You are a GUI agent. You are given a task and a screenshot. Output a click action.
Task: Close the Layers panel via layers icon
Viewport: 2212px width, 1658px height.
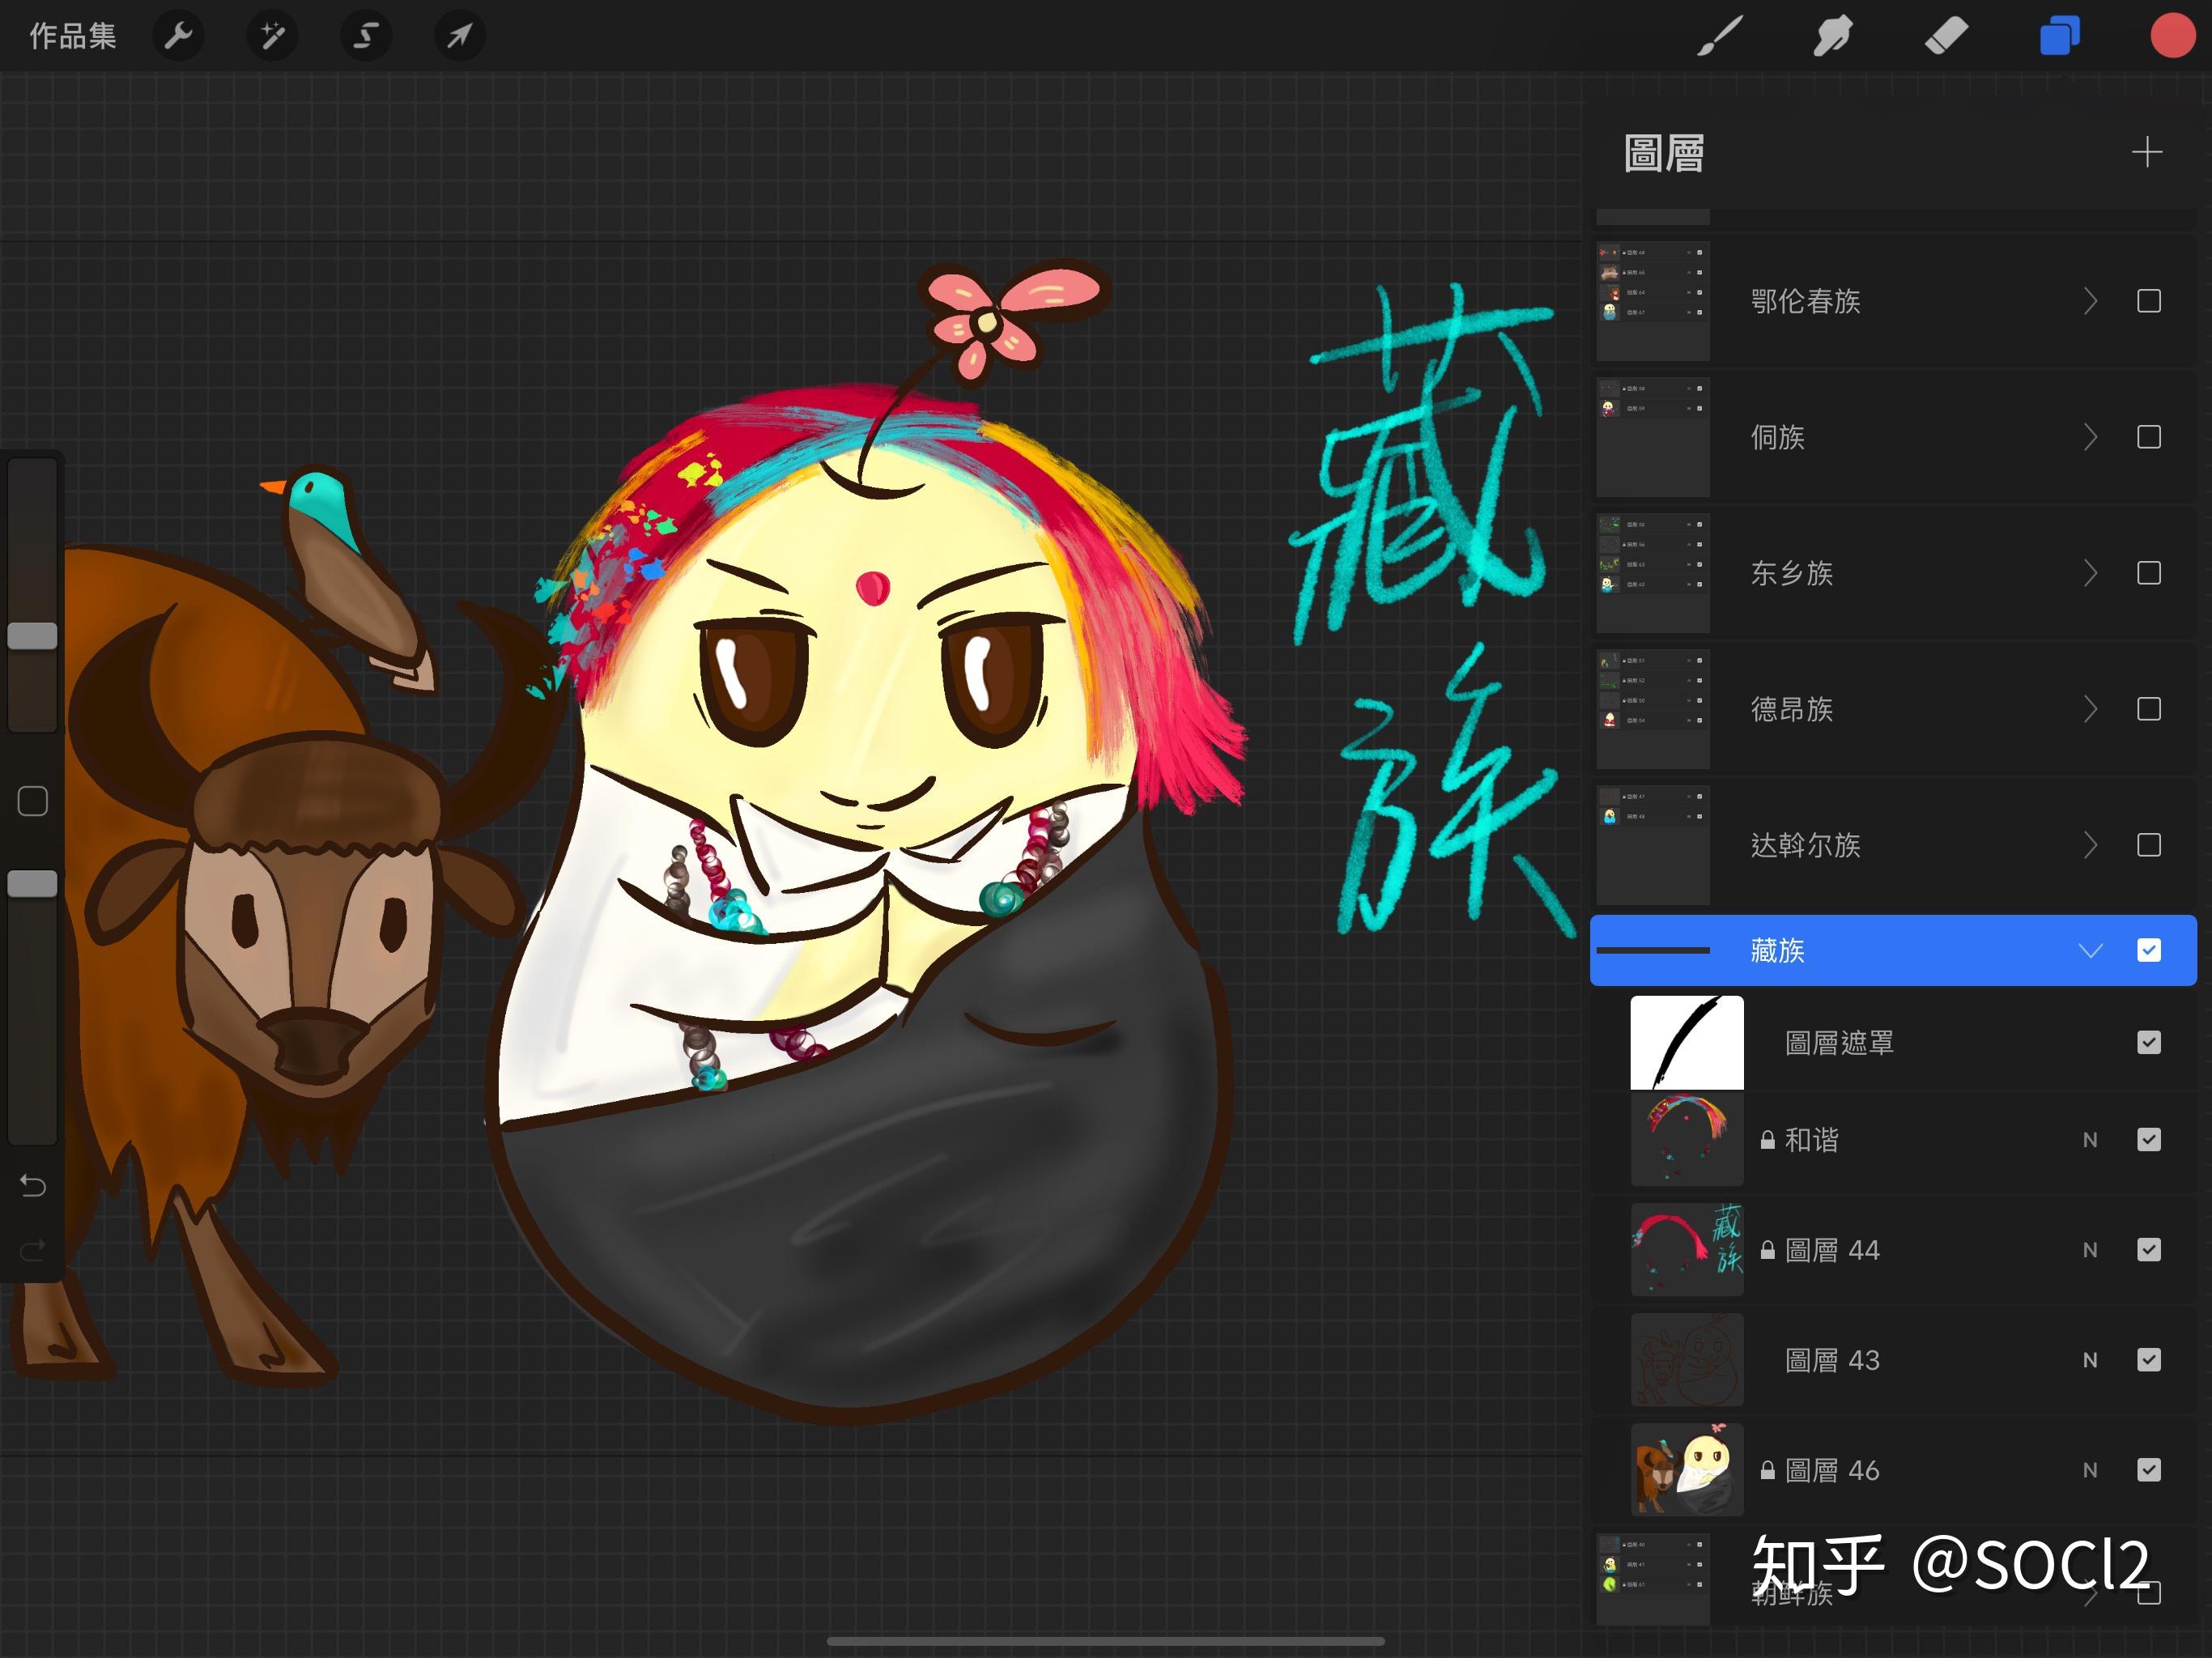(2059, 37)
